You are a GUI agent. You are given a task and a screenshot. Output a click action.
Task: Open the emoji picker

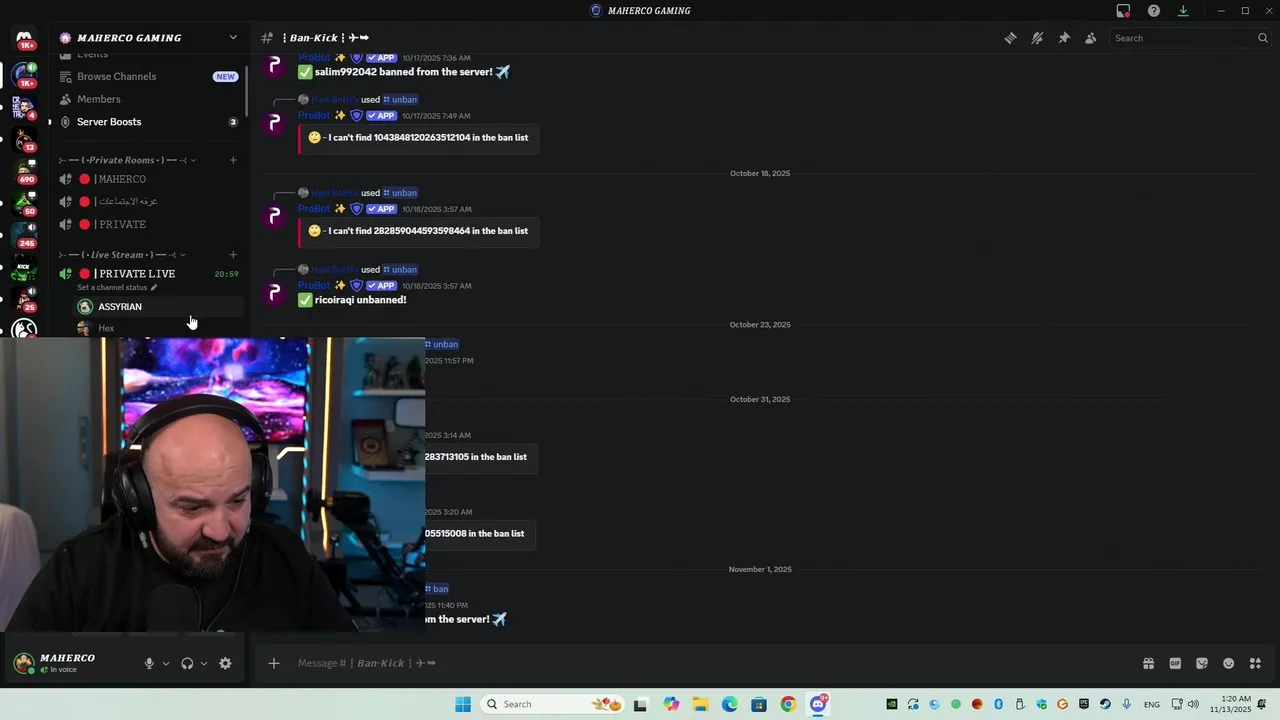click(x=1228, y=663)
